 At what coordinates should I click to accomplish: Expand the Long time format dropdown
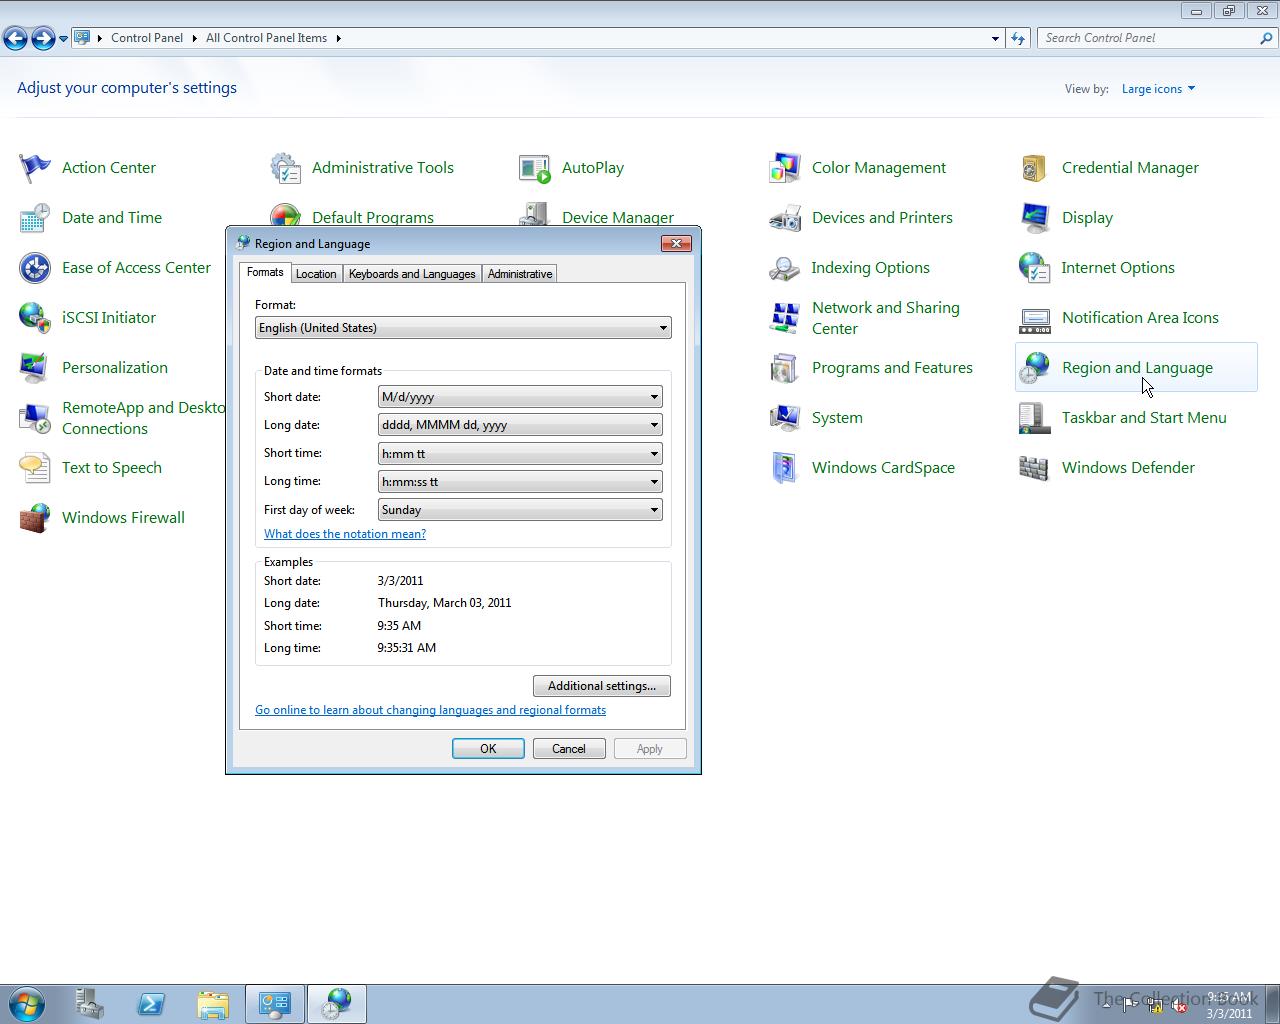520,482
